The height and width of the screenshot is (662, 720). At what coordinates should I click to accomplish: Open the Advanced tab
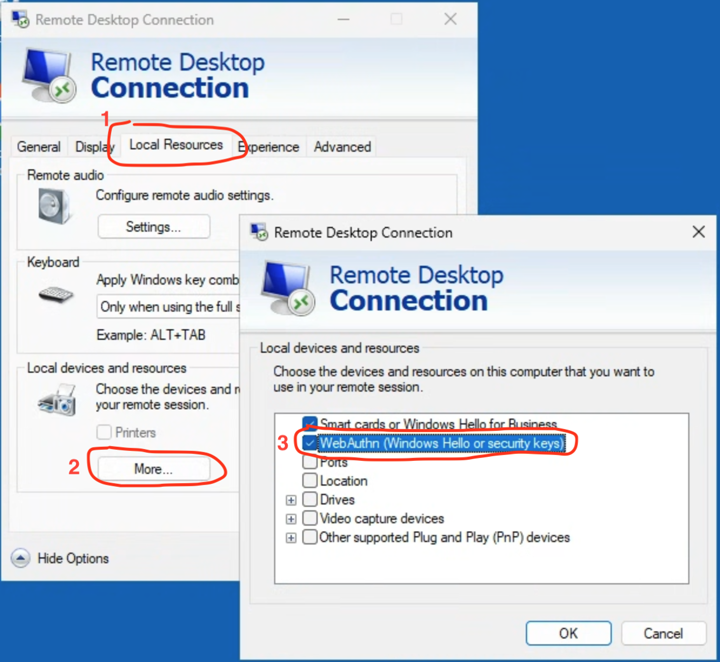[x=343, y=147]
